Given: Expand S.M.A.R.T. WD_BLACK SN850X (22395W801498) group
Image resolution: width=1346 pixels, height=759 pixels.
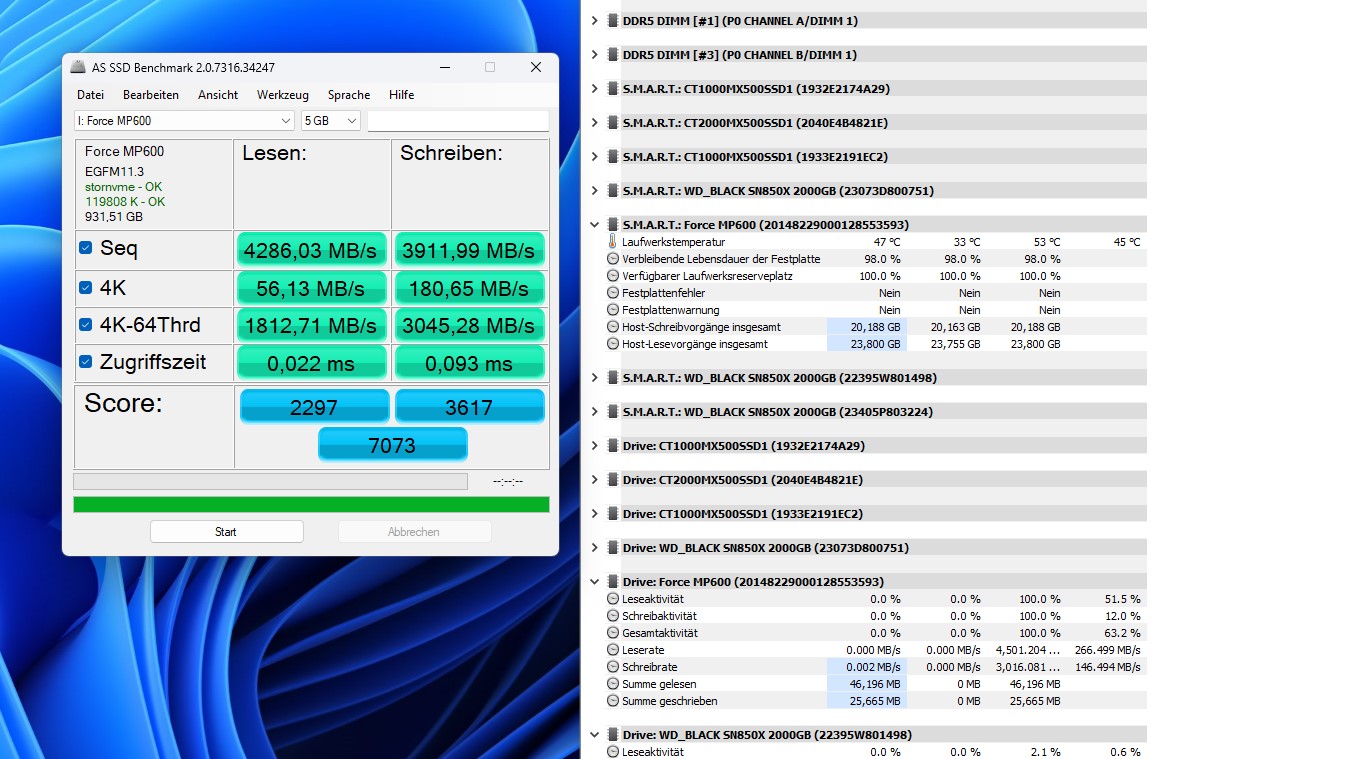Looking at the screenshot, I should coord(595,377).
